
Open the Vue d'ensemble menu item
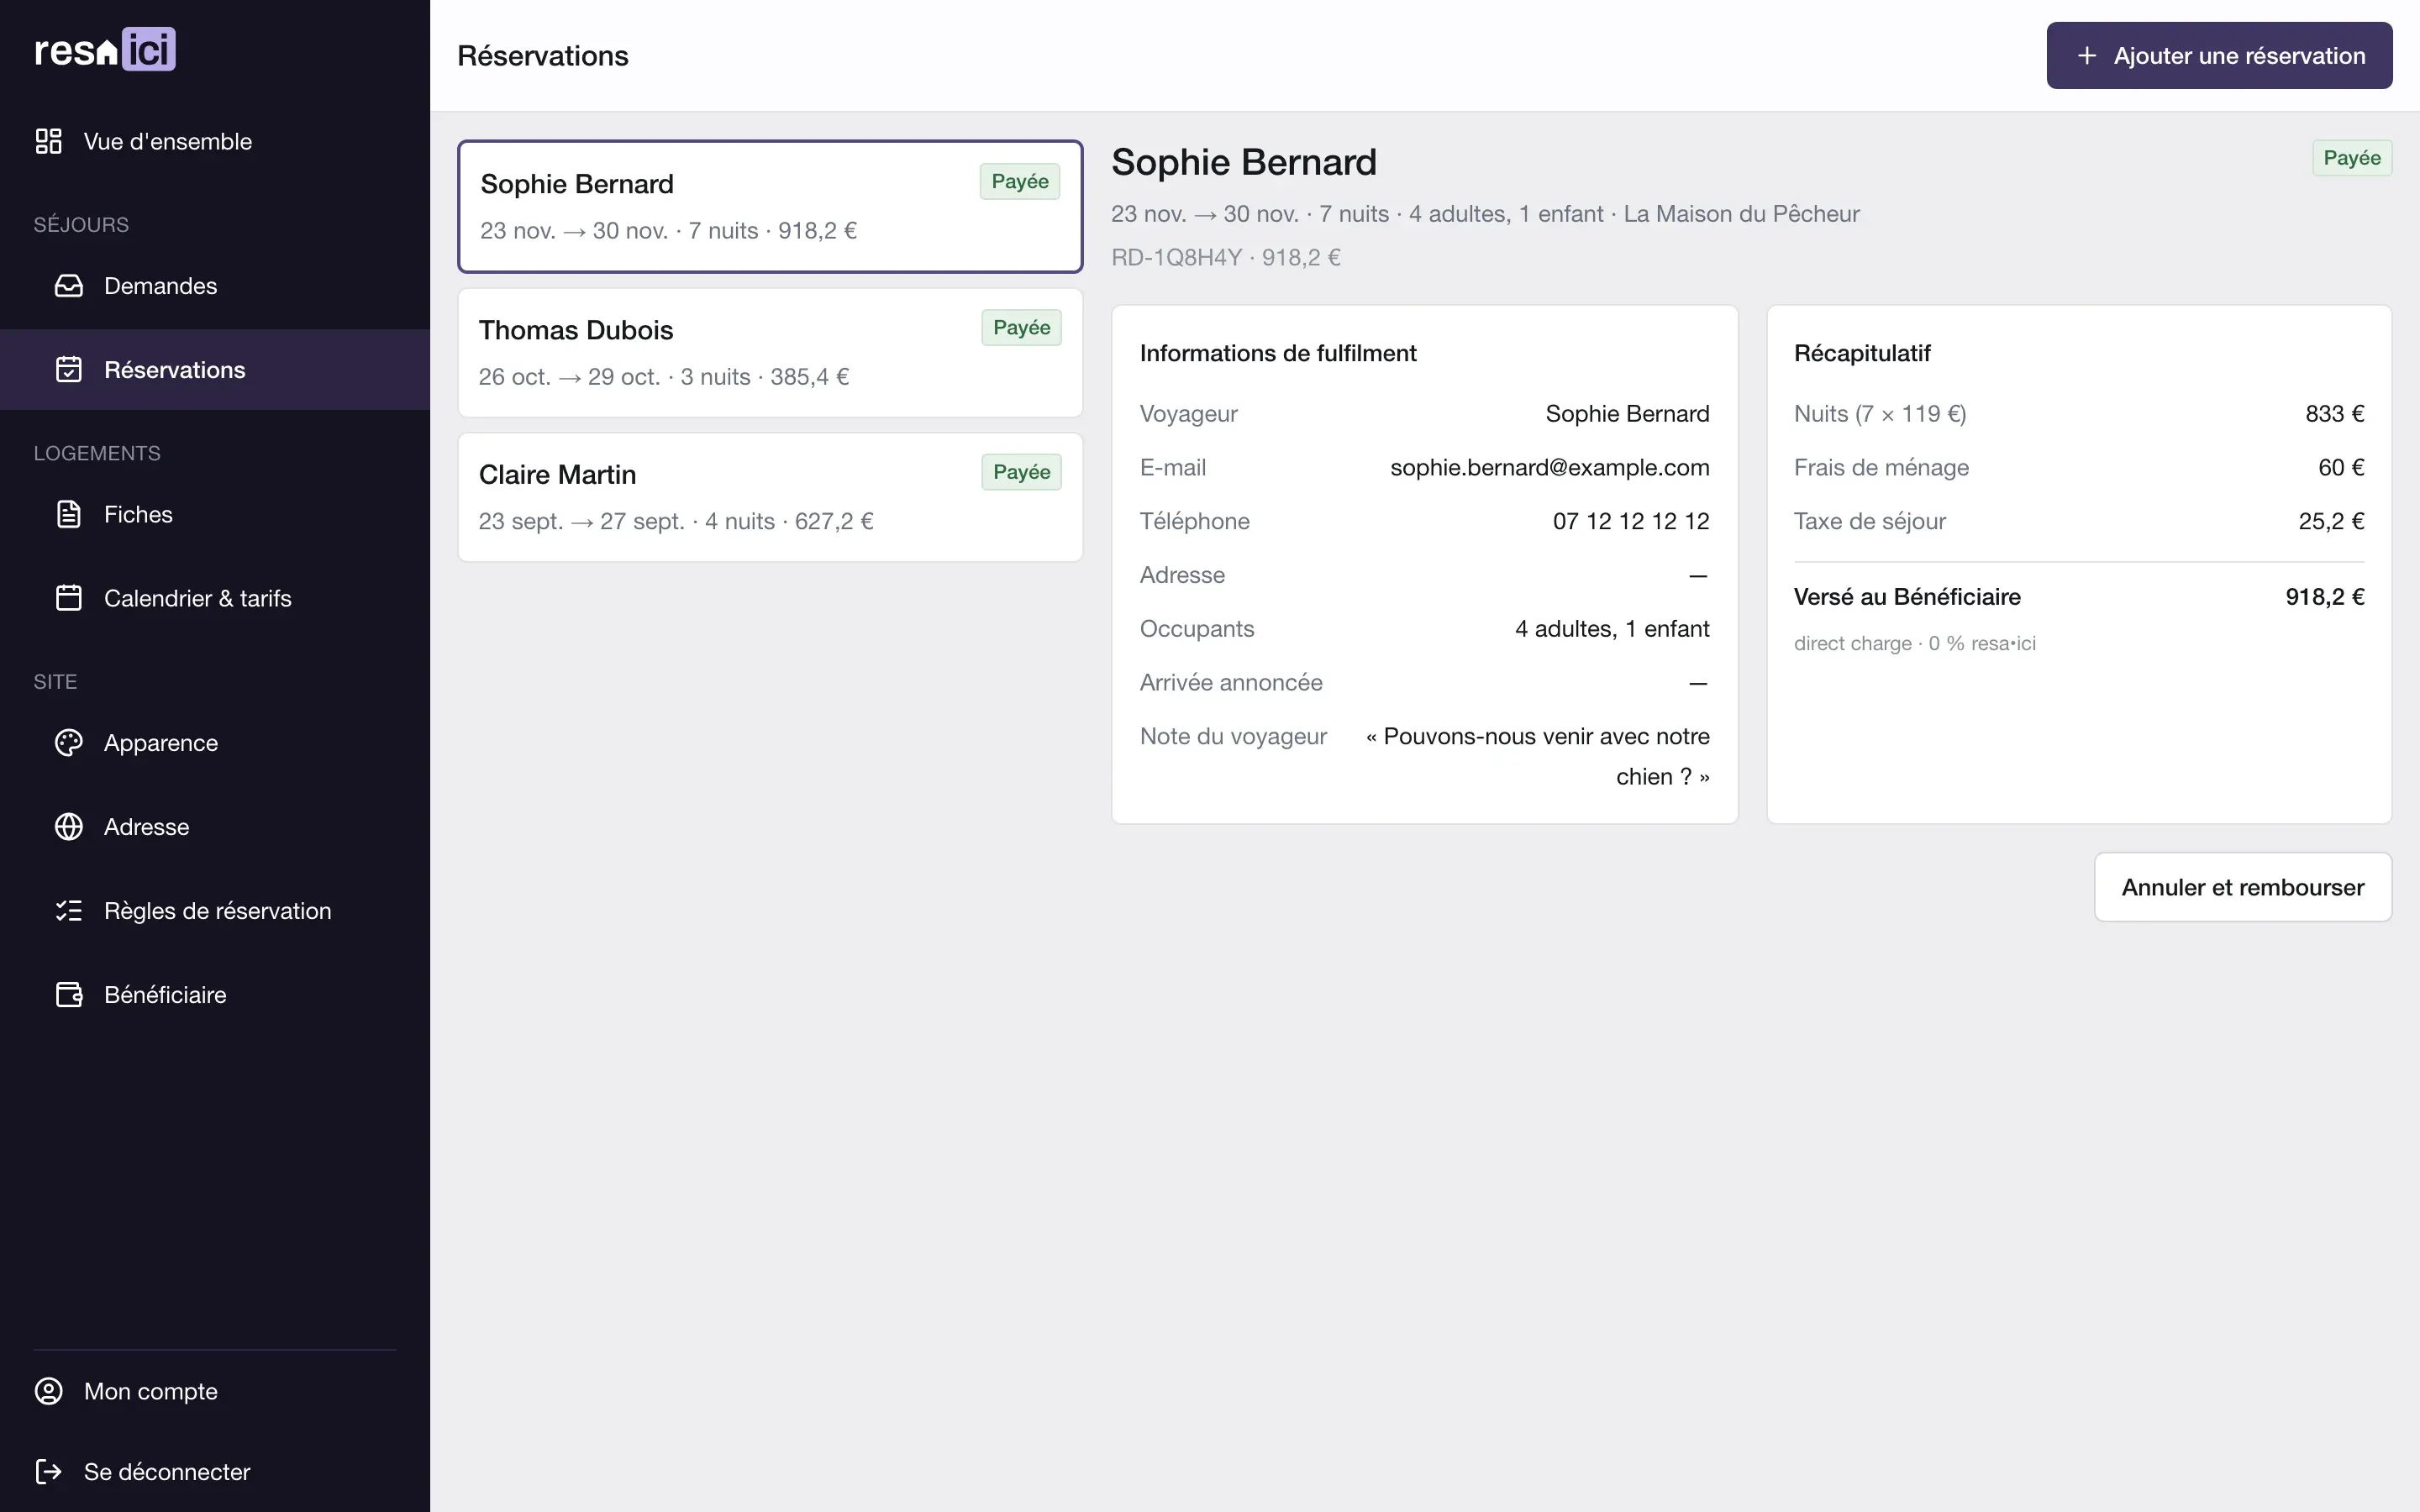click(x=215, y=141)
